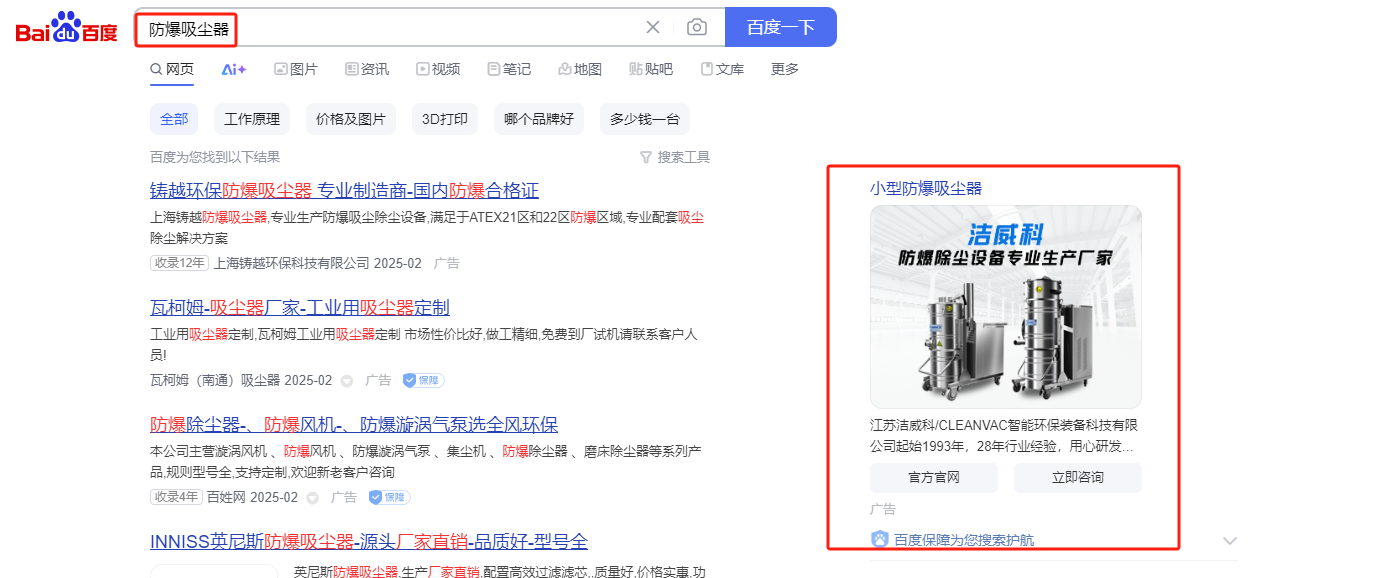Open the 更多 menu

[x=785, y=69]
